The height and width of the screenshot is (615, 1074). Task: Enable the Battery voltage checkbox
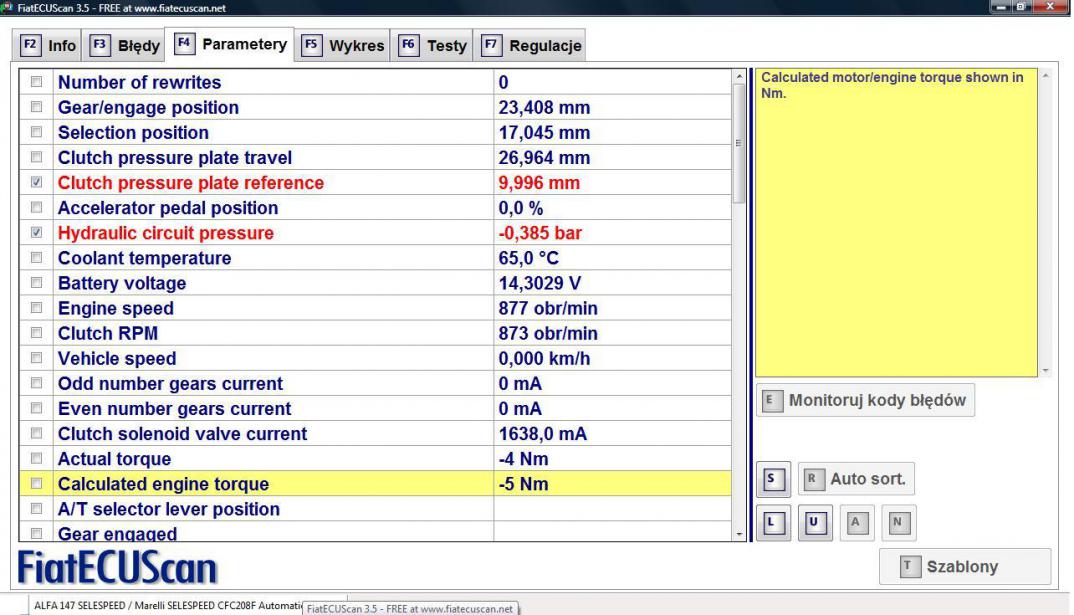pyautogui.click(x=37, y=284)
